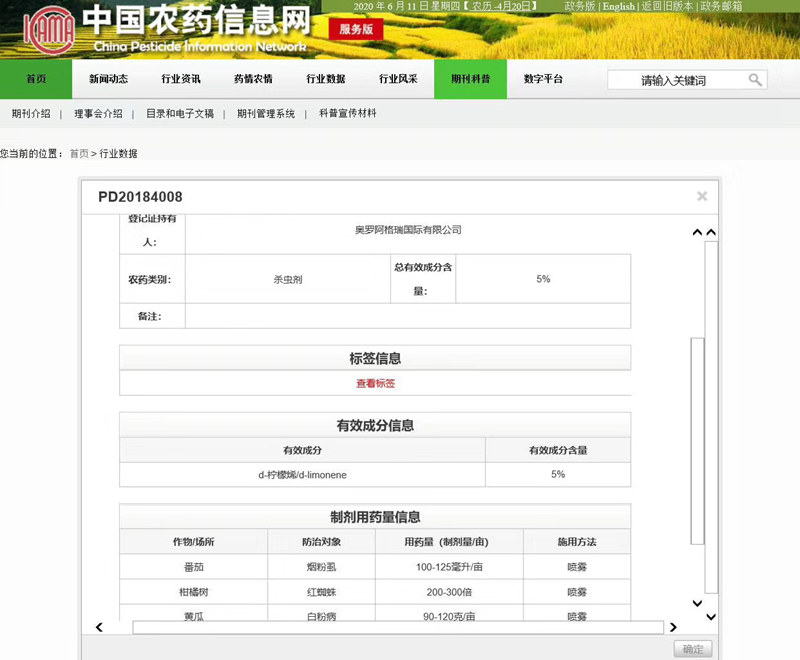800x660 pixels.
Task: Click the left arrow of the horizontal scrollbar
Action: pos(100,626)
